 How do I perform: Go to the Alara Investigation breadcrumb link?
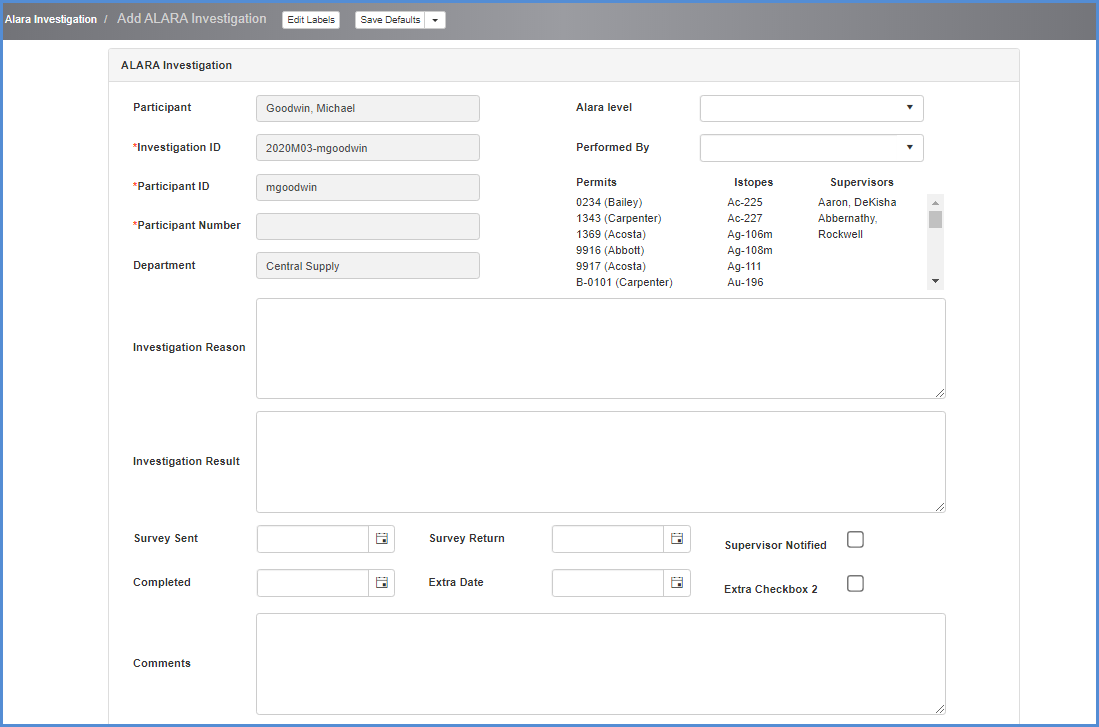(50, 20)
